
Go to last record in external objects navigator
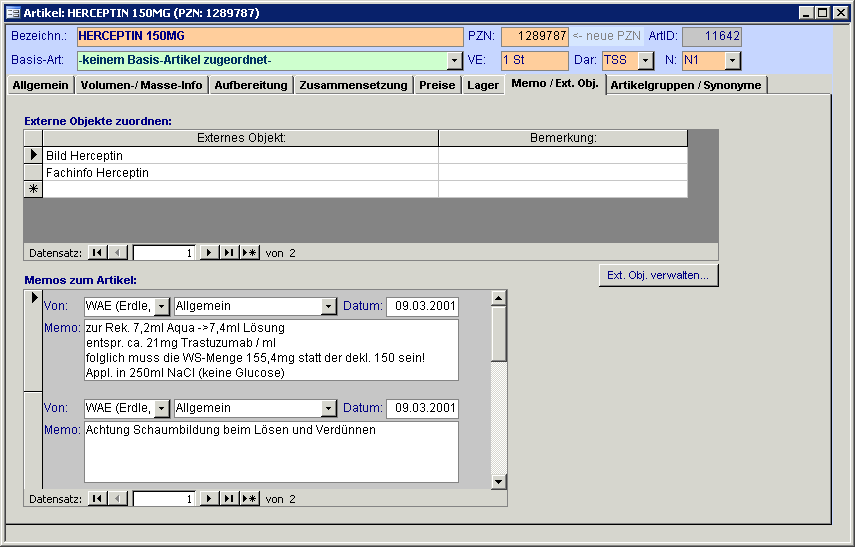(x=229, y=253)
